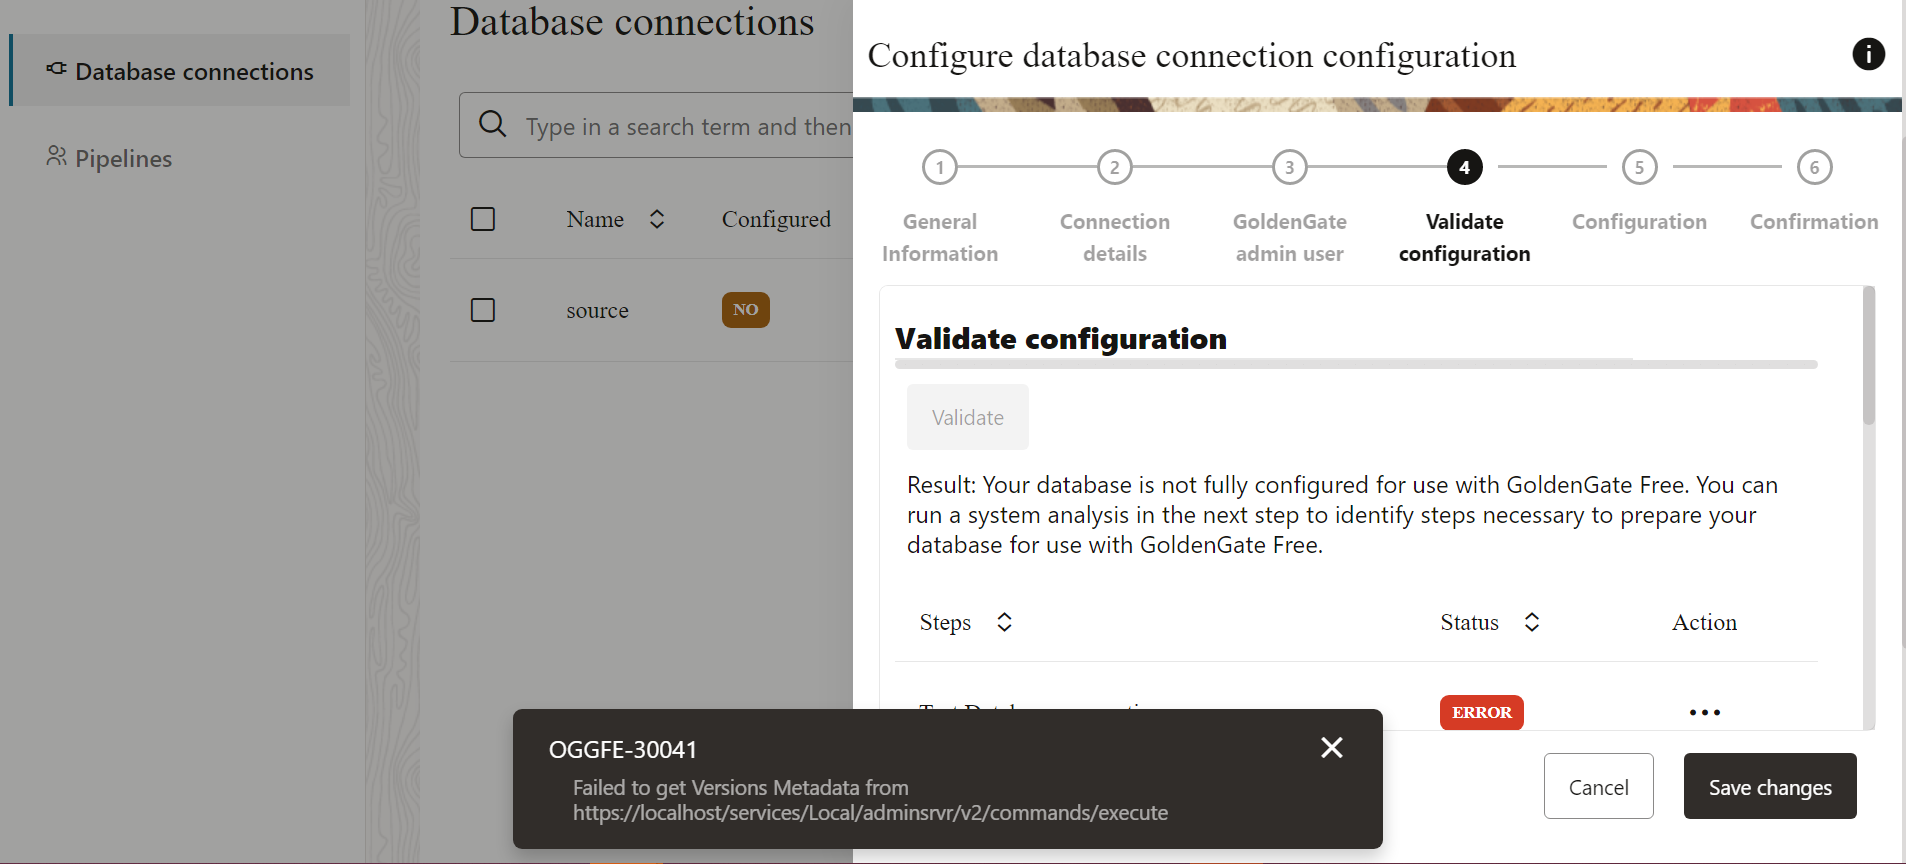
Task: Check the box for the source row
Action: (483, 310)
